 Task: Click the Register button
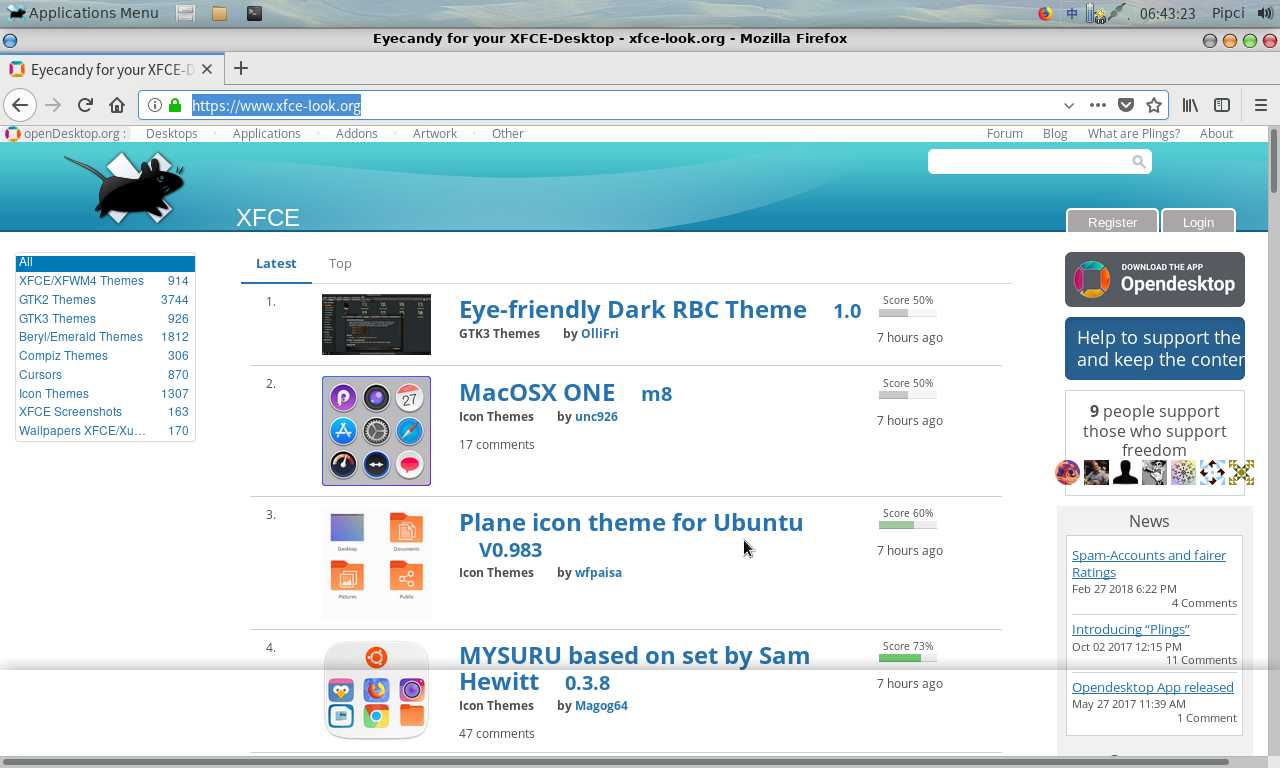(1112, 221)
